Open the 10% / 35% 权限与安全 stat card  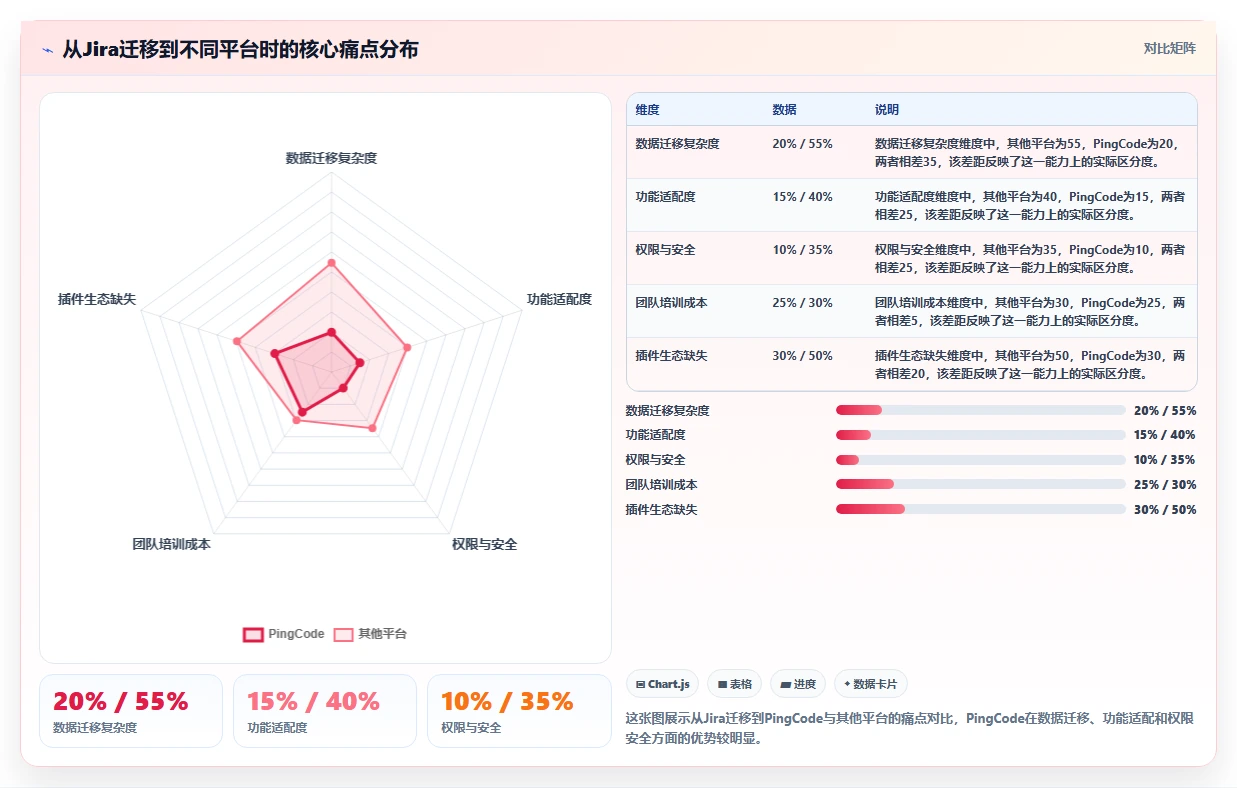(x=519, y=711)
